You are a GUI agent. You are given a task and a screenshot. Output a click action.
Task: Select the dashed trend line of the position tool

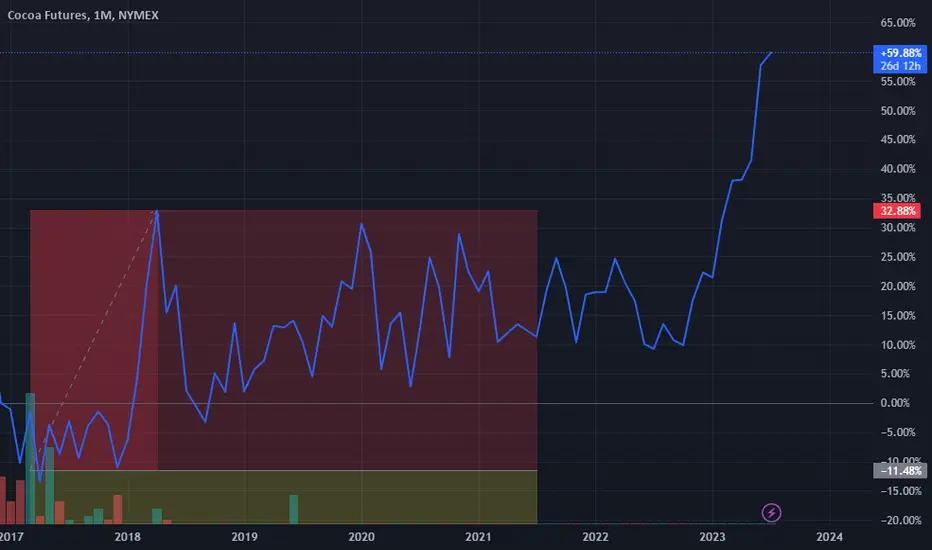pyautogui.click(x=94, y=340)
